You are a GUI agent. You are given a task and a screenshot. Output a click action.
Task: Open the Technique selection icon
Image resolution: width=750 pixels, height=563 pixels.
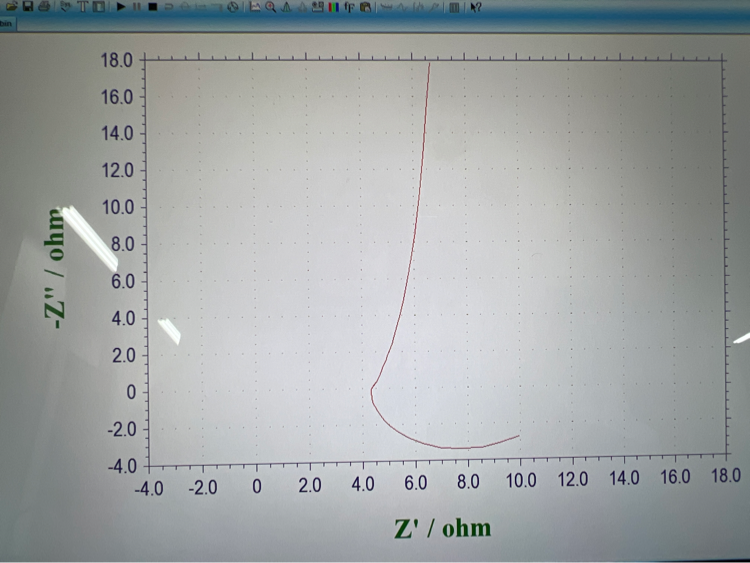pos(66,6)
